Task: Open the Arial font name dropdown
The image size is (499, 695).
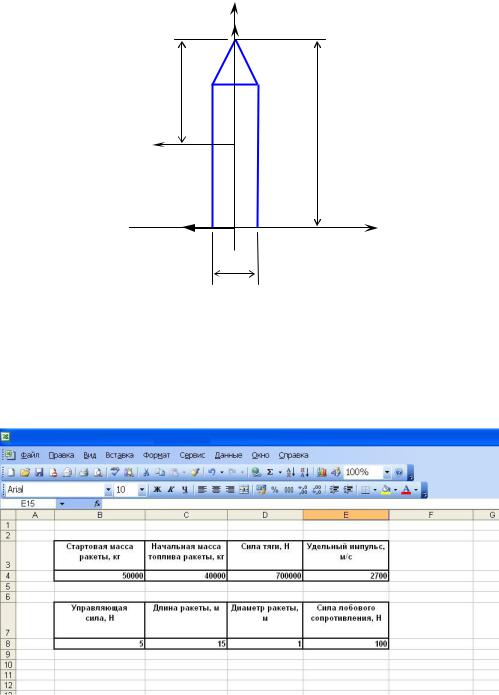Action: (x=108, y=490)
